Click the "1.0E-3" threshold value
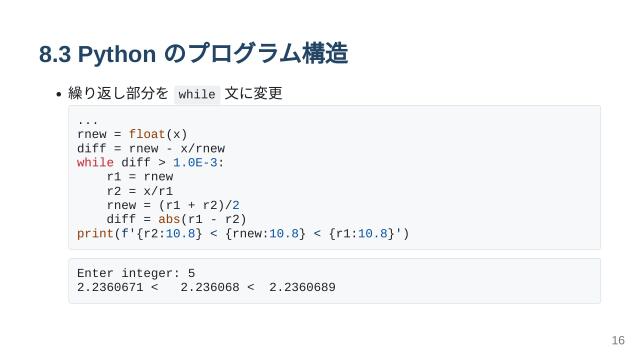The image size is (640, 360). (x=195, y=162)
